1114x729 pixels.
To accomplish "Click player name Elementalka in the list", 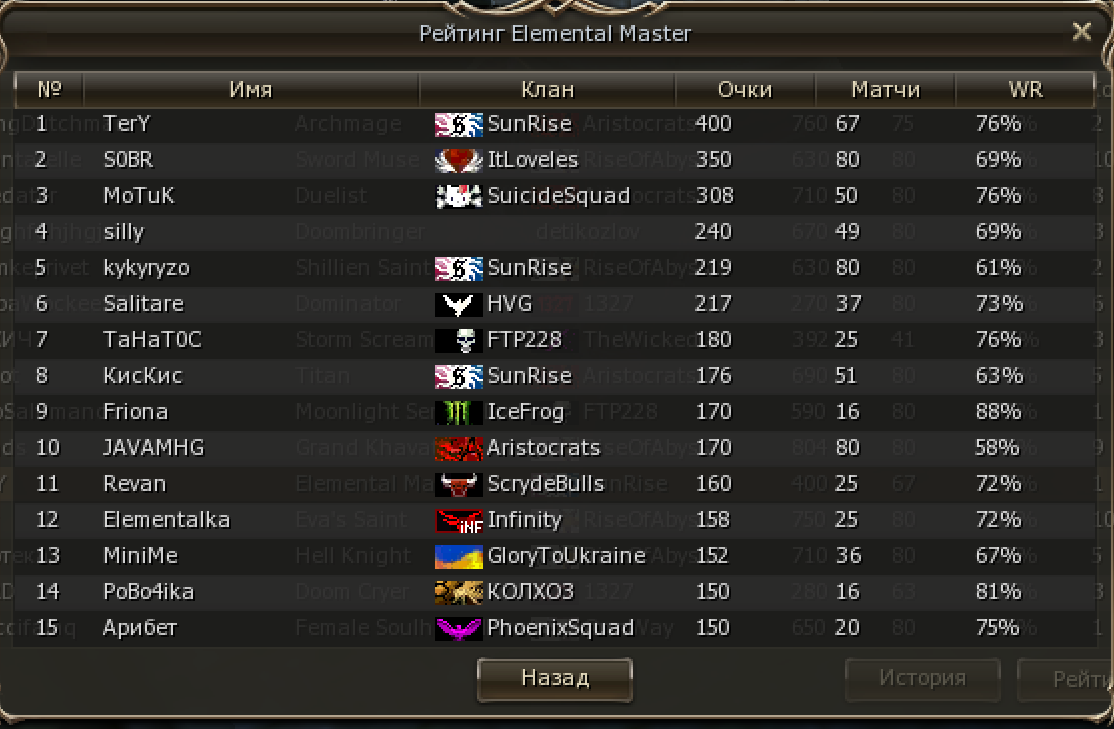I will (166, 520).
